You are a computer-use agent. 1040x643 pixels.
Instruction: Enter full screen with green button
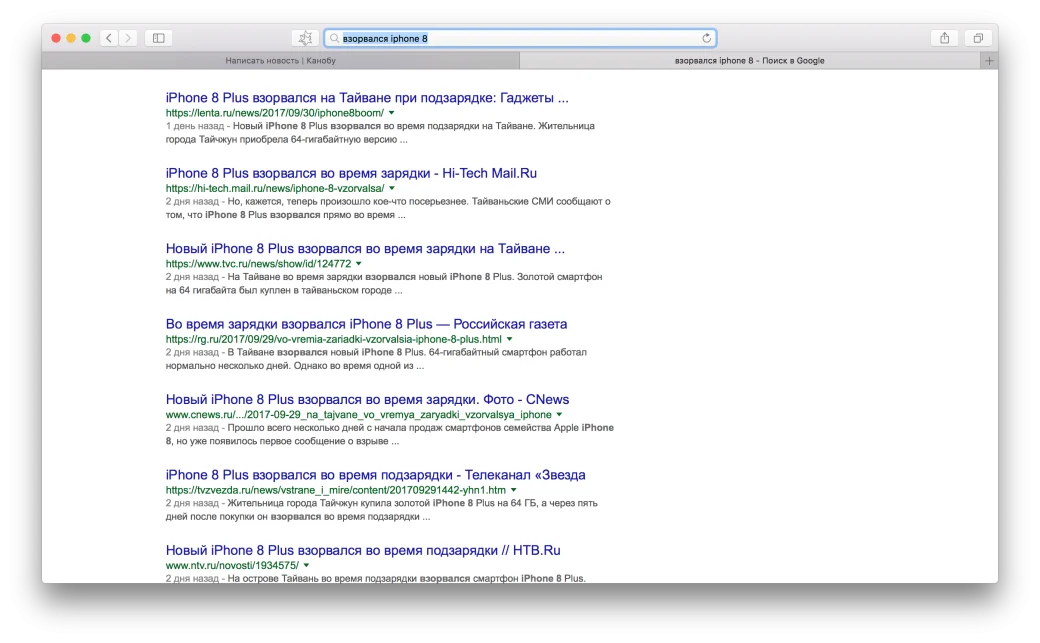click(86, 38)
